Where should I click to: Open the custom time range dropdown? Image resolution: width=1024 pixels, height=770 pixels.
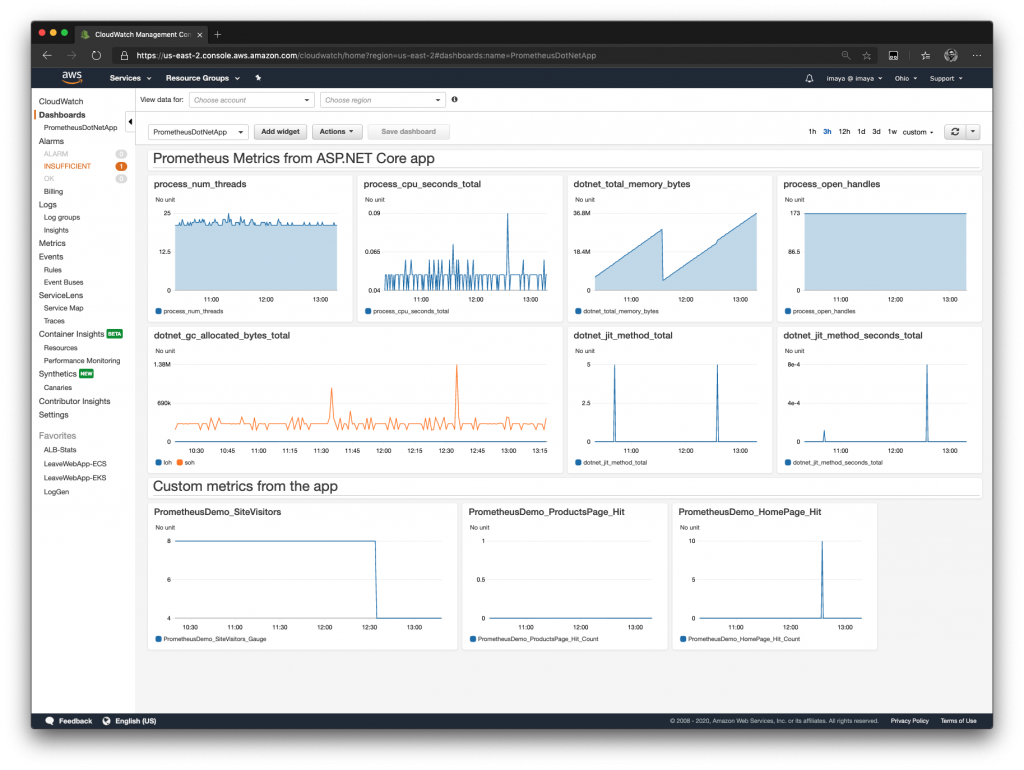click(918, 132)
